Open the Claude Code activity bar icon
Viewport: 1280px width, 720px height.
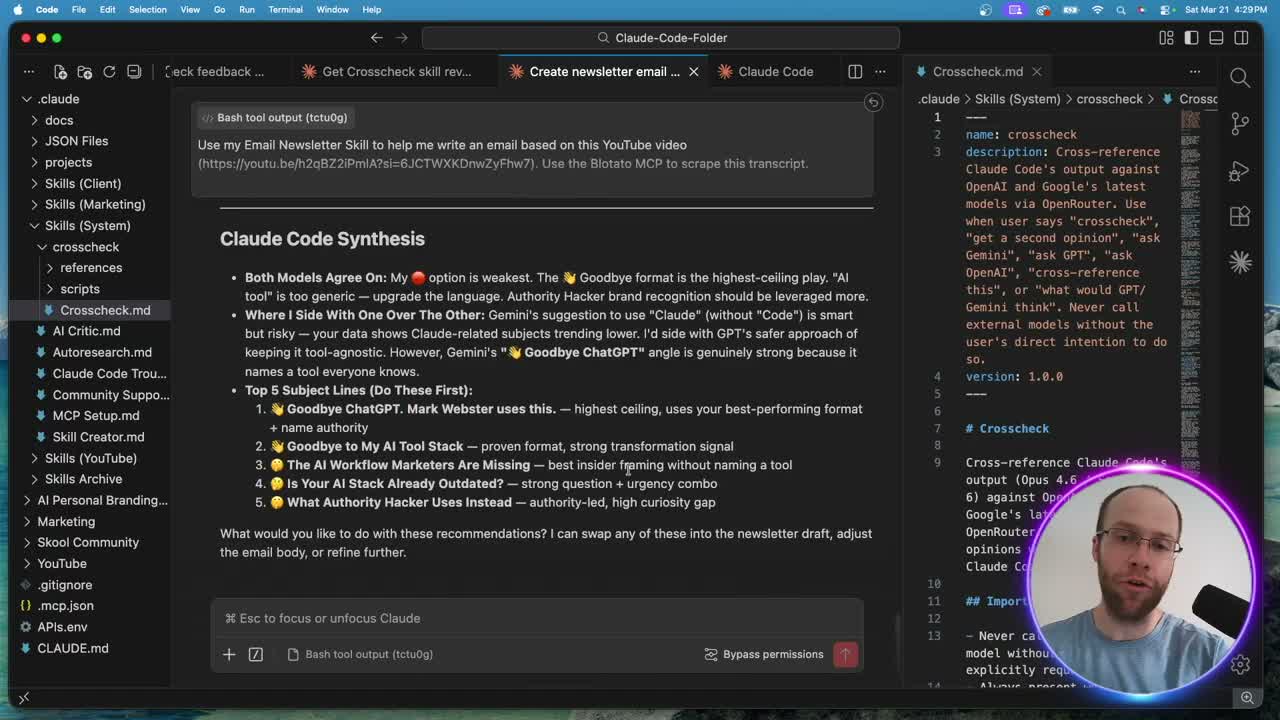point(1240,262)
